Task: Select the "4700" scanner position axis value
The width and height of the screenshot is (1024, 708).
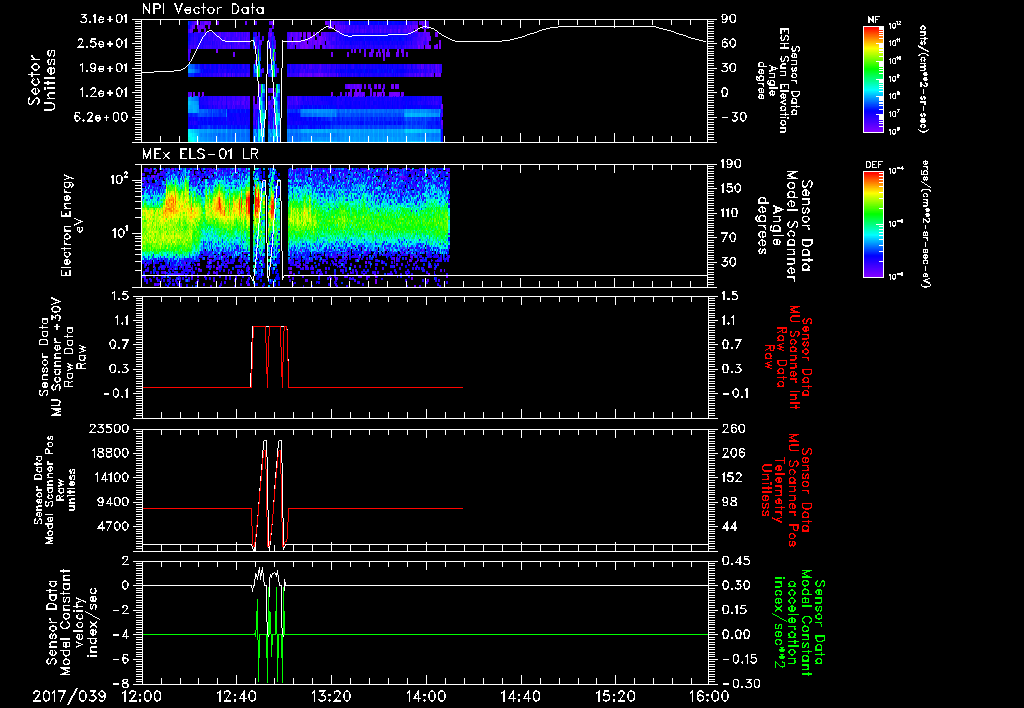Action: pyautogui.click(x=112, y=526)
